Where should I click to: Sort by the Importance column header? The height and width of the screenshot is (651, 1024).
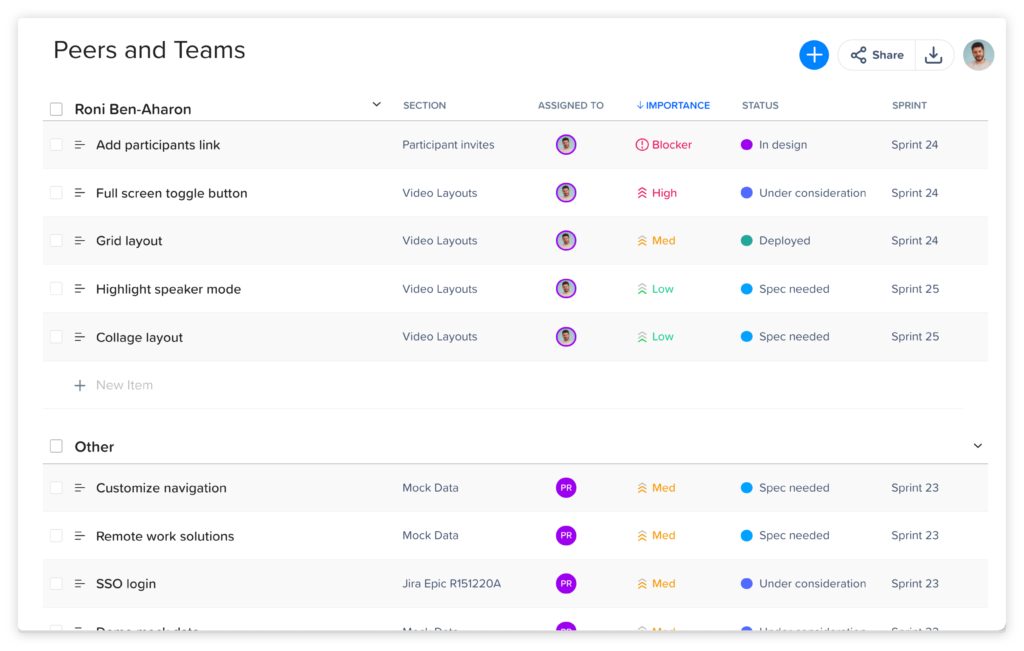673,105
